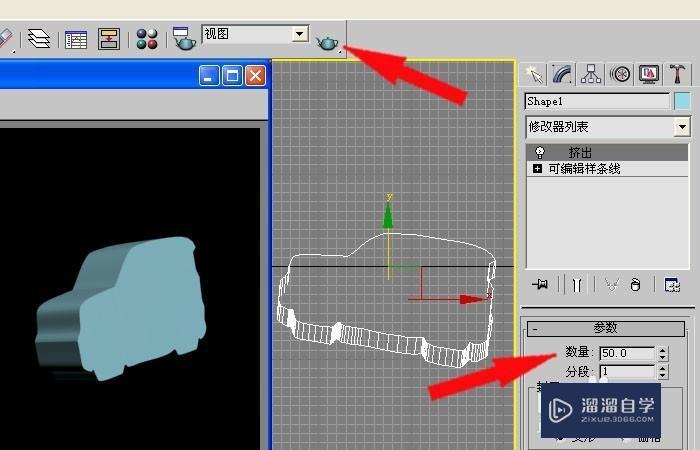Image resolution: width=700 pixels, height=450 pixels.
Task: Open the 修改器列表 modifier list dropdown
Action: click(x=608, y=127)
